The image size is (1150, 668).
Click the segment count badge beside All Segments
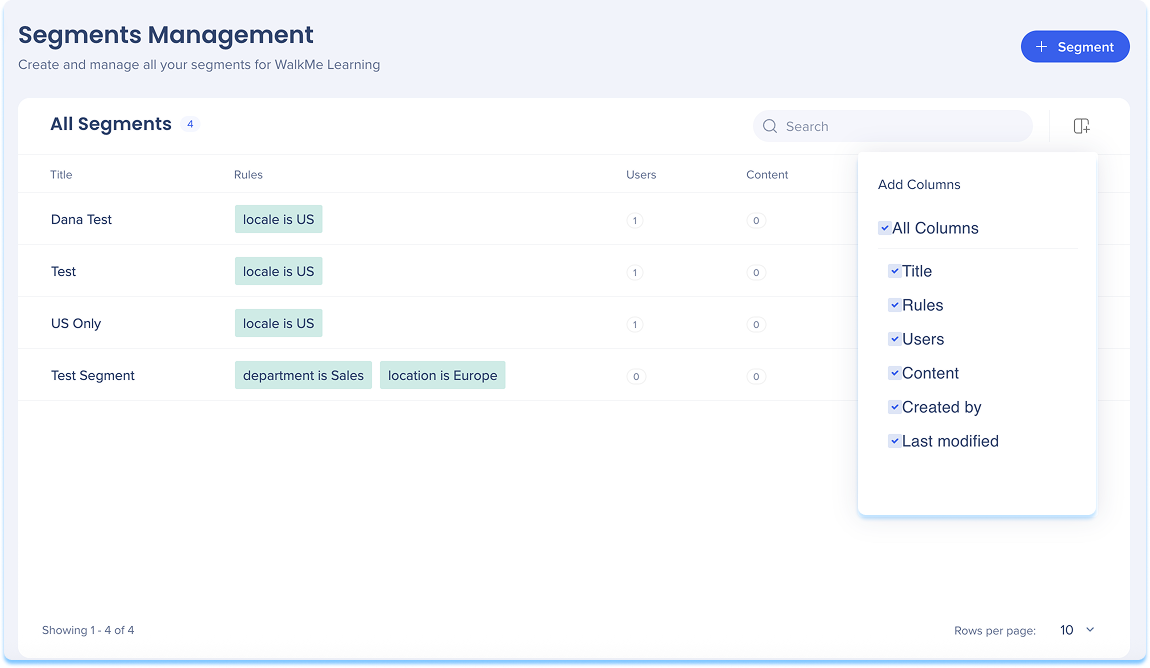pos(190,124)
